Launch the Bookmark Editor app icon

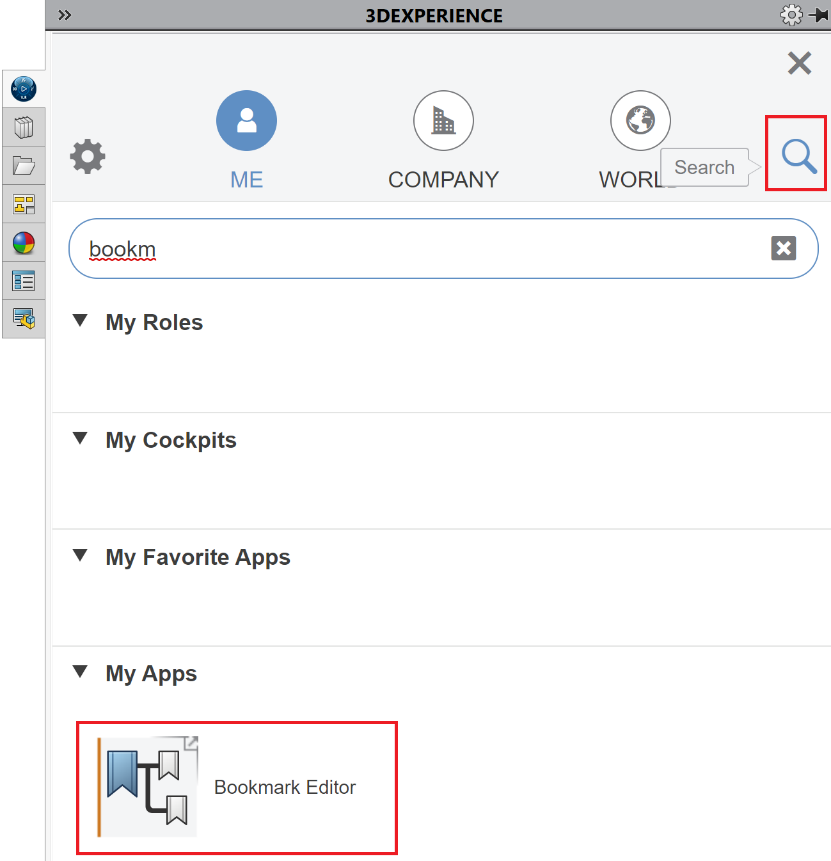147,787
